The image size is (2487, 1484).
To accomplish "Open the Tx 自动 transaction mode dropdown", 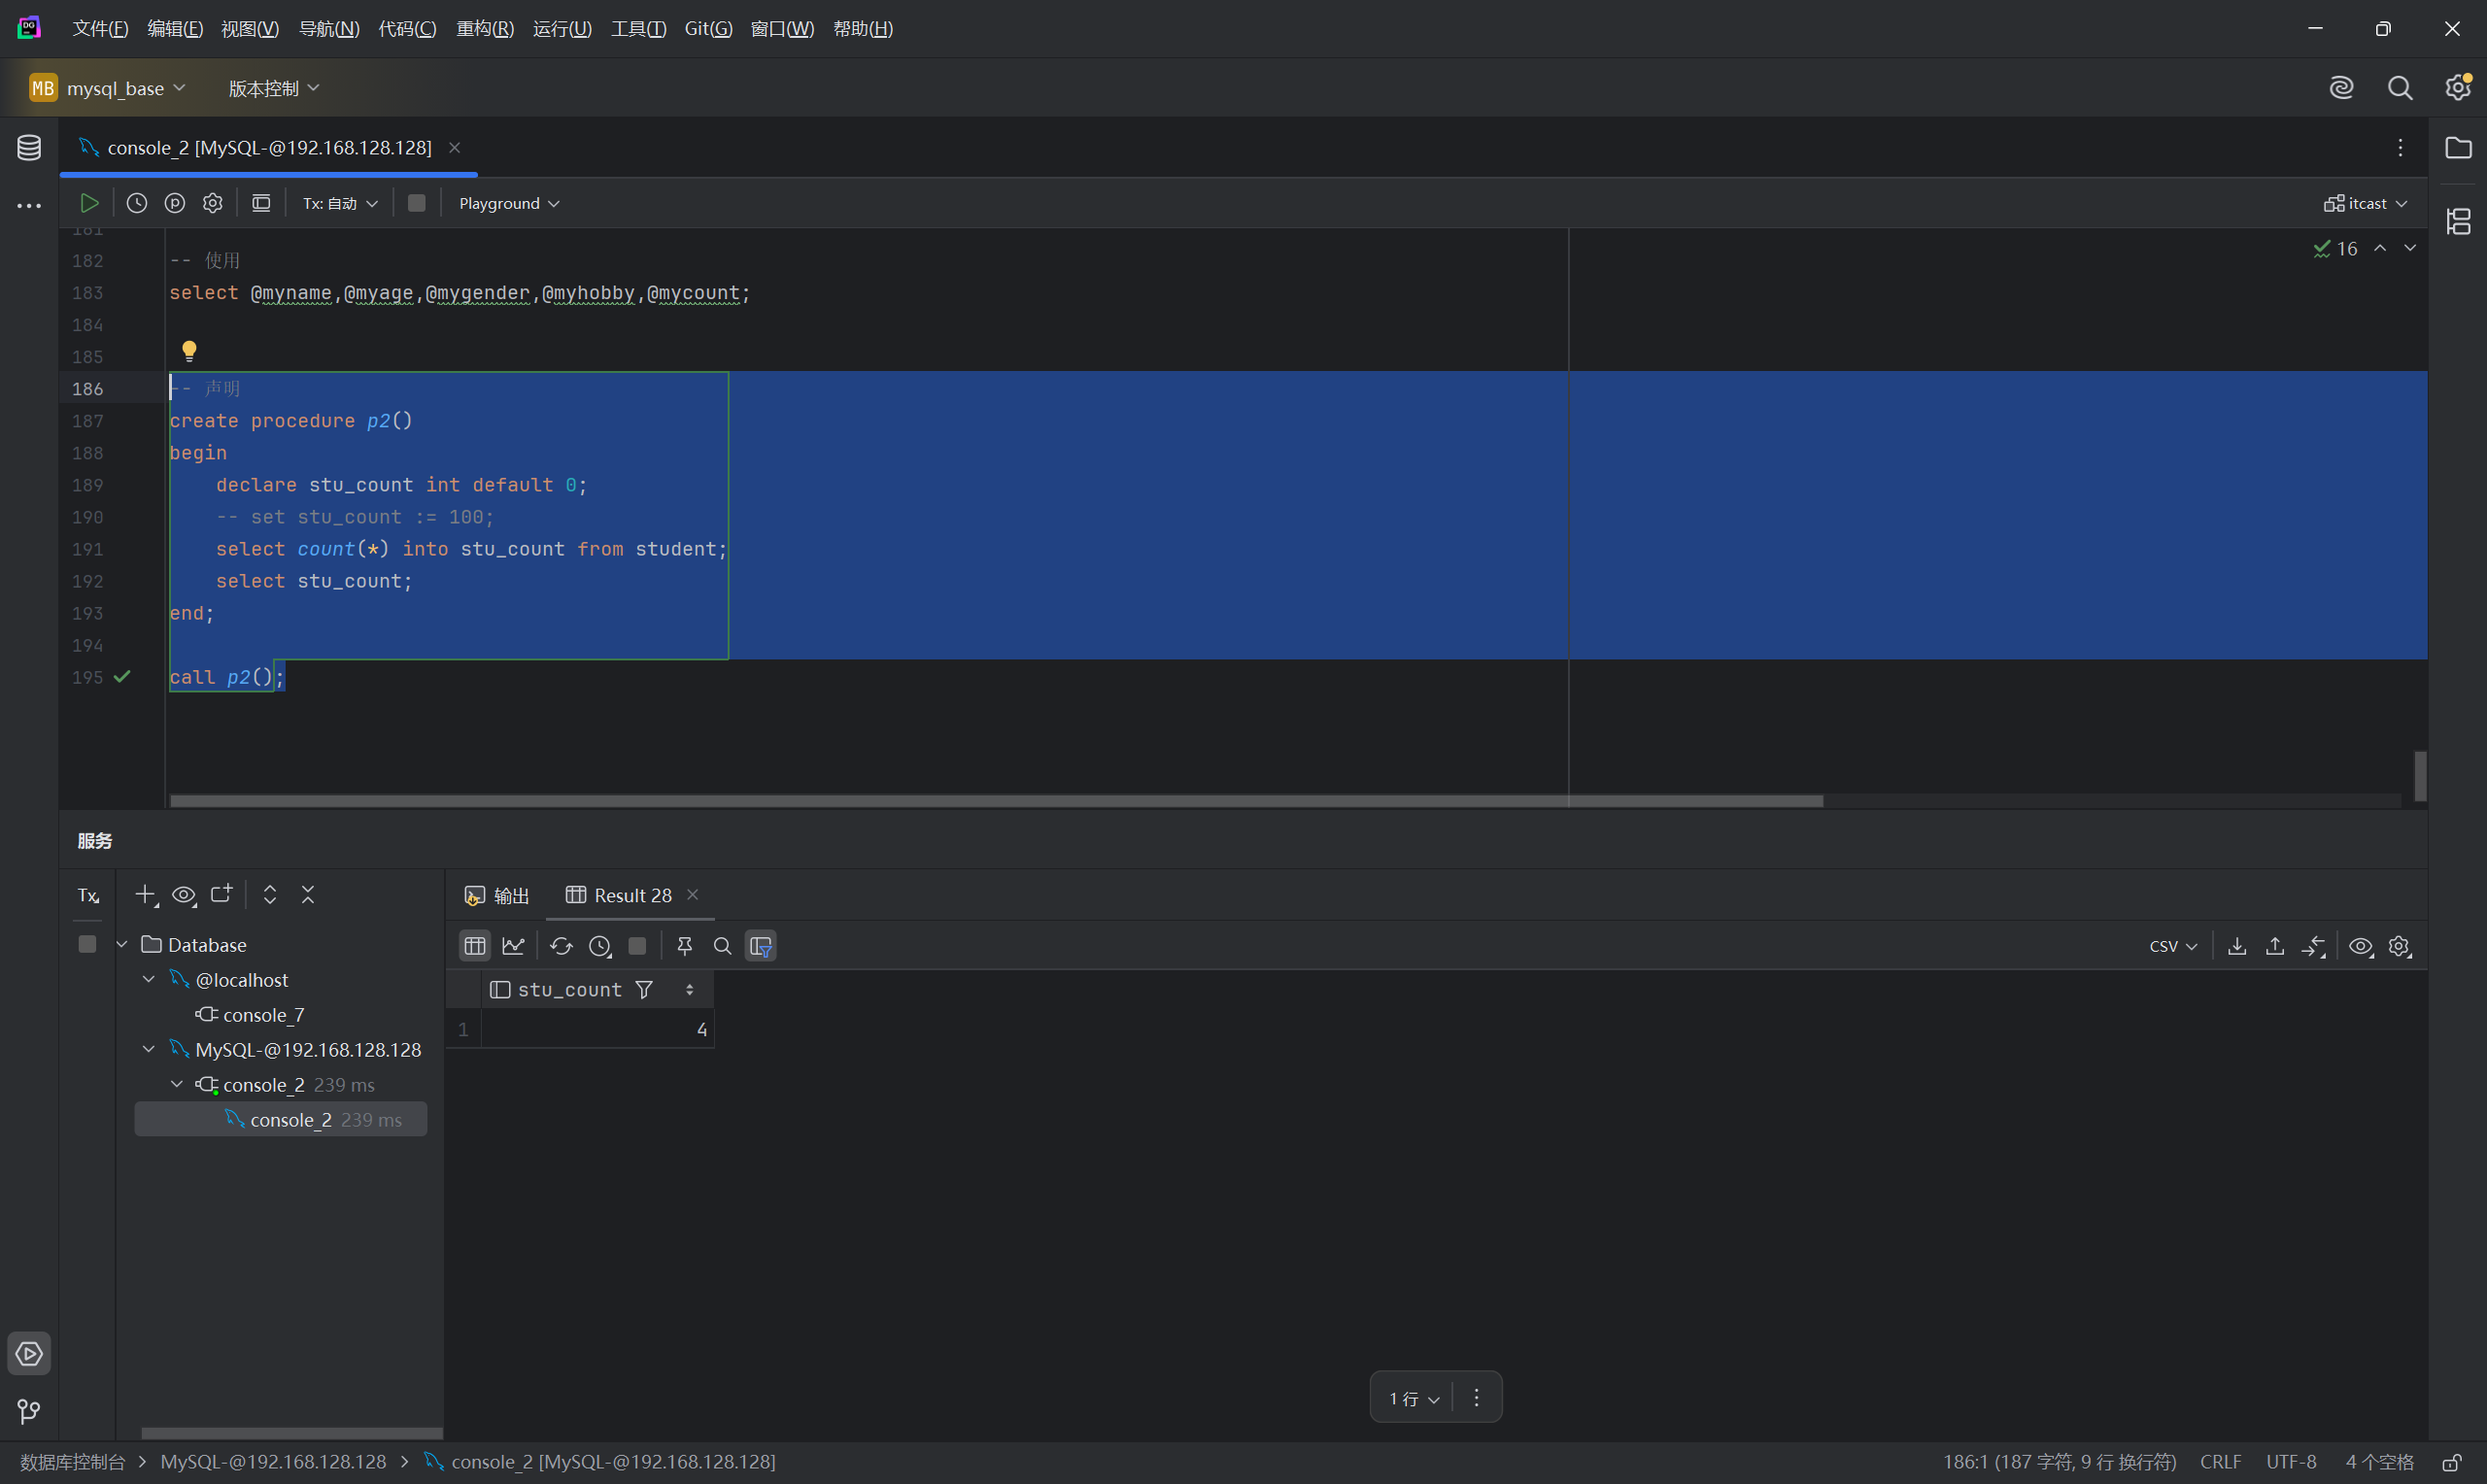I will 340,203.
